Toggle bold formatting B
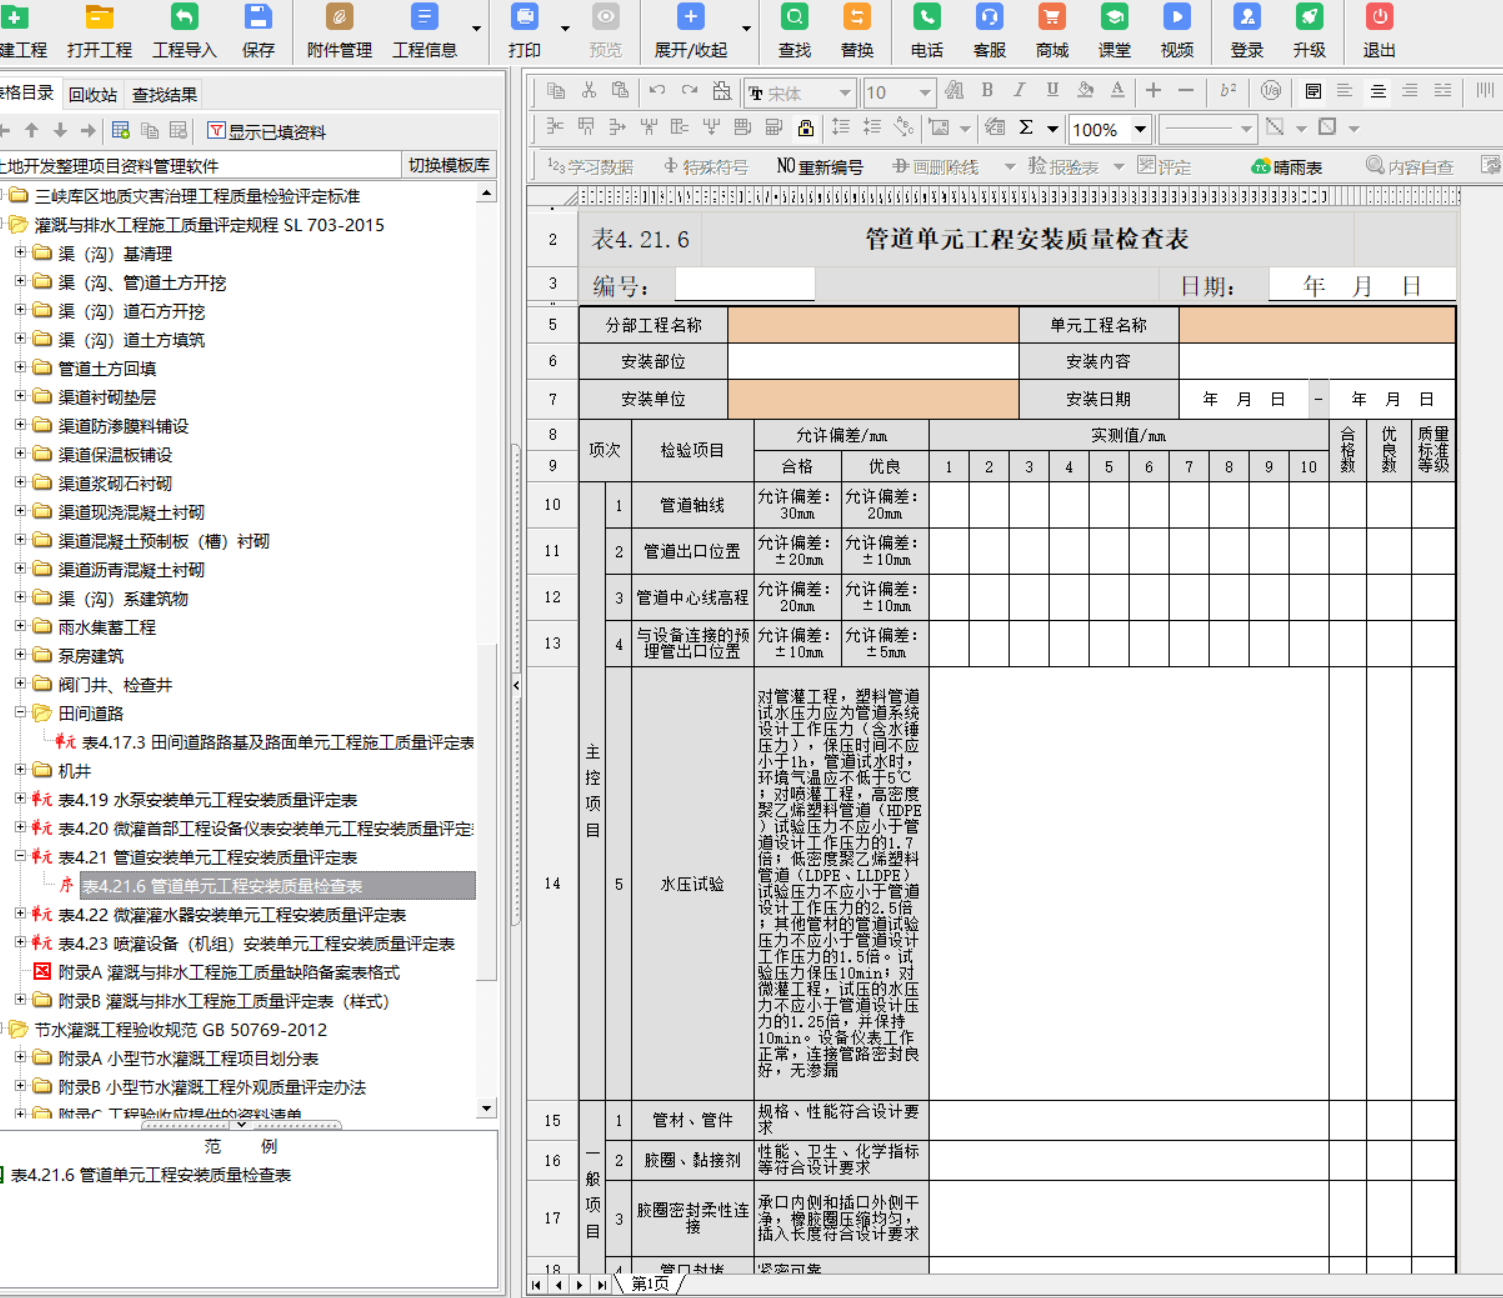The image size is (1503, 1298). [987, 91]
